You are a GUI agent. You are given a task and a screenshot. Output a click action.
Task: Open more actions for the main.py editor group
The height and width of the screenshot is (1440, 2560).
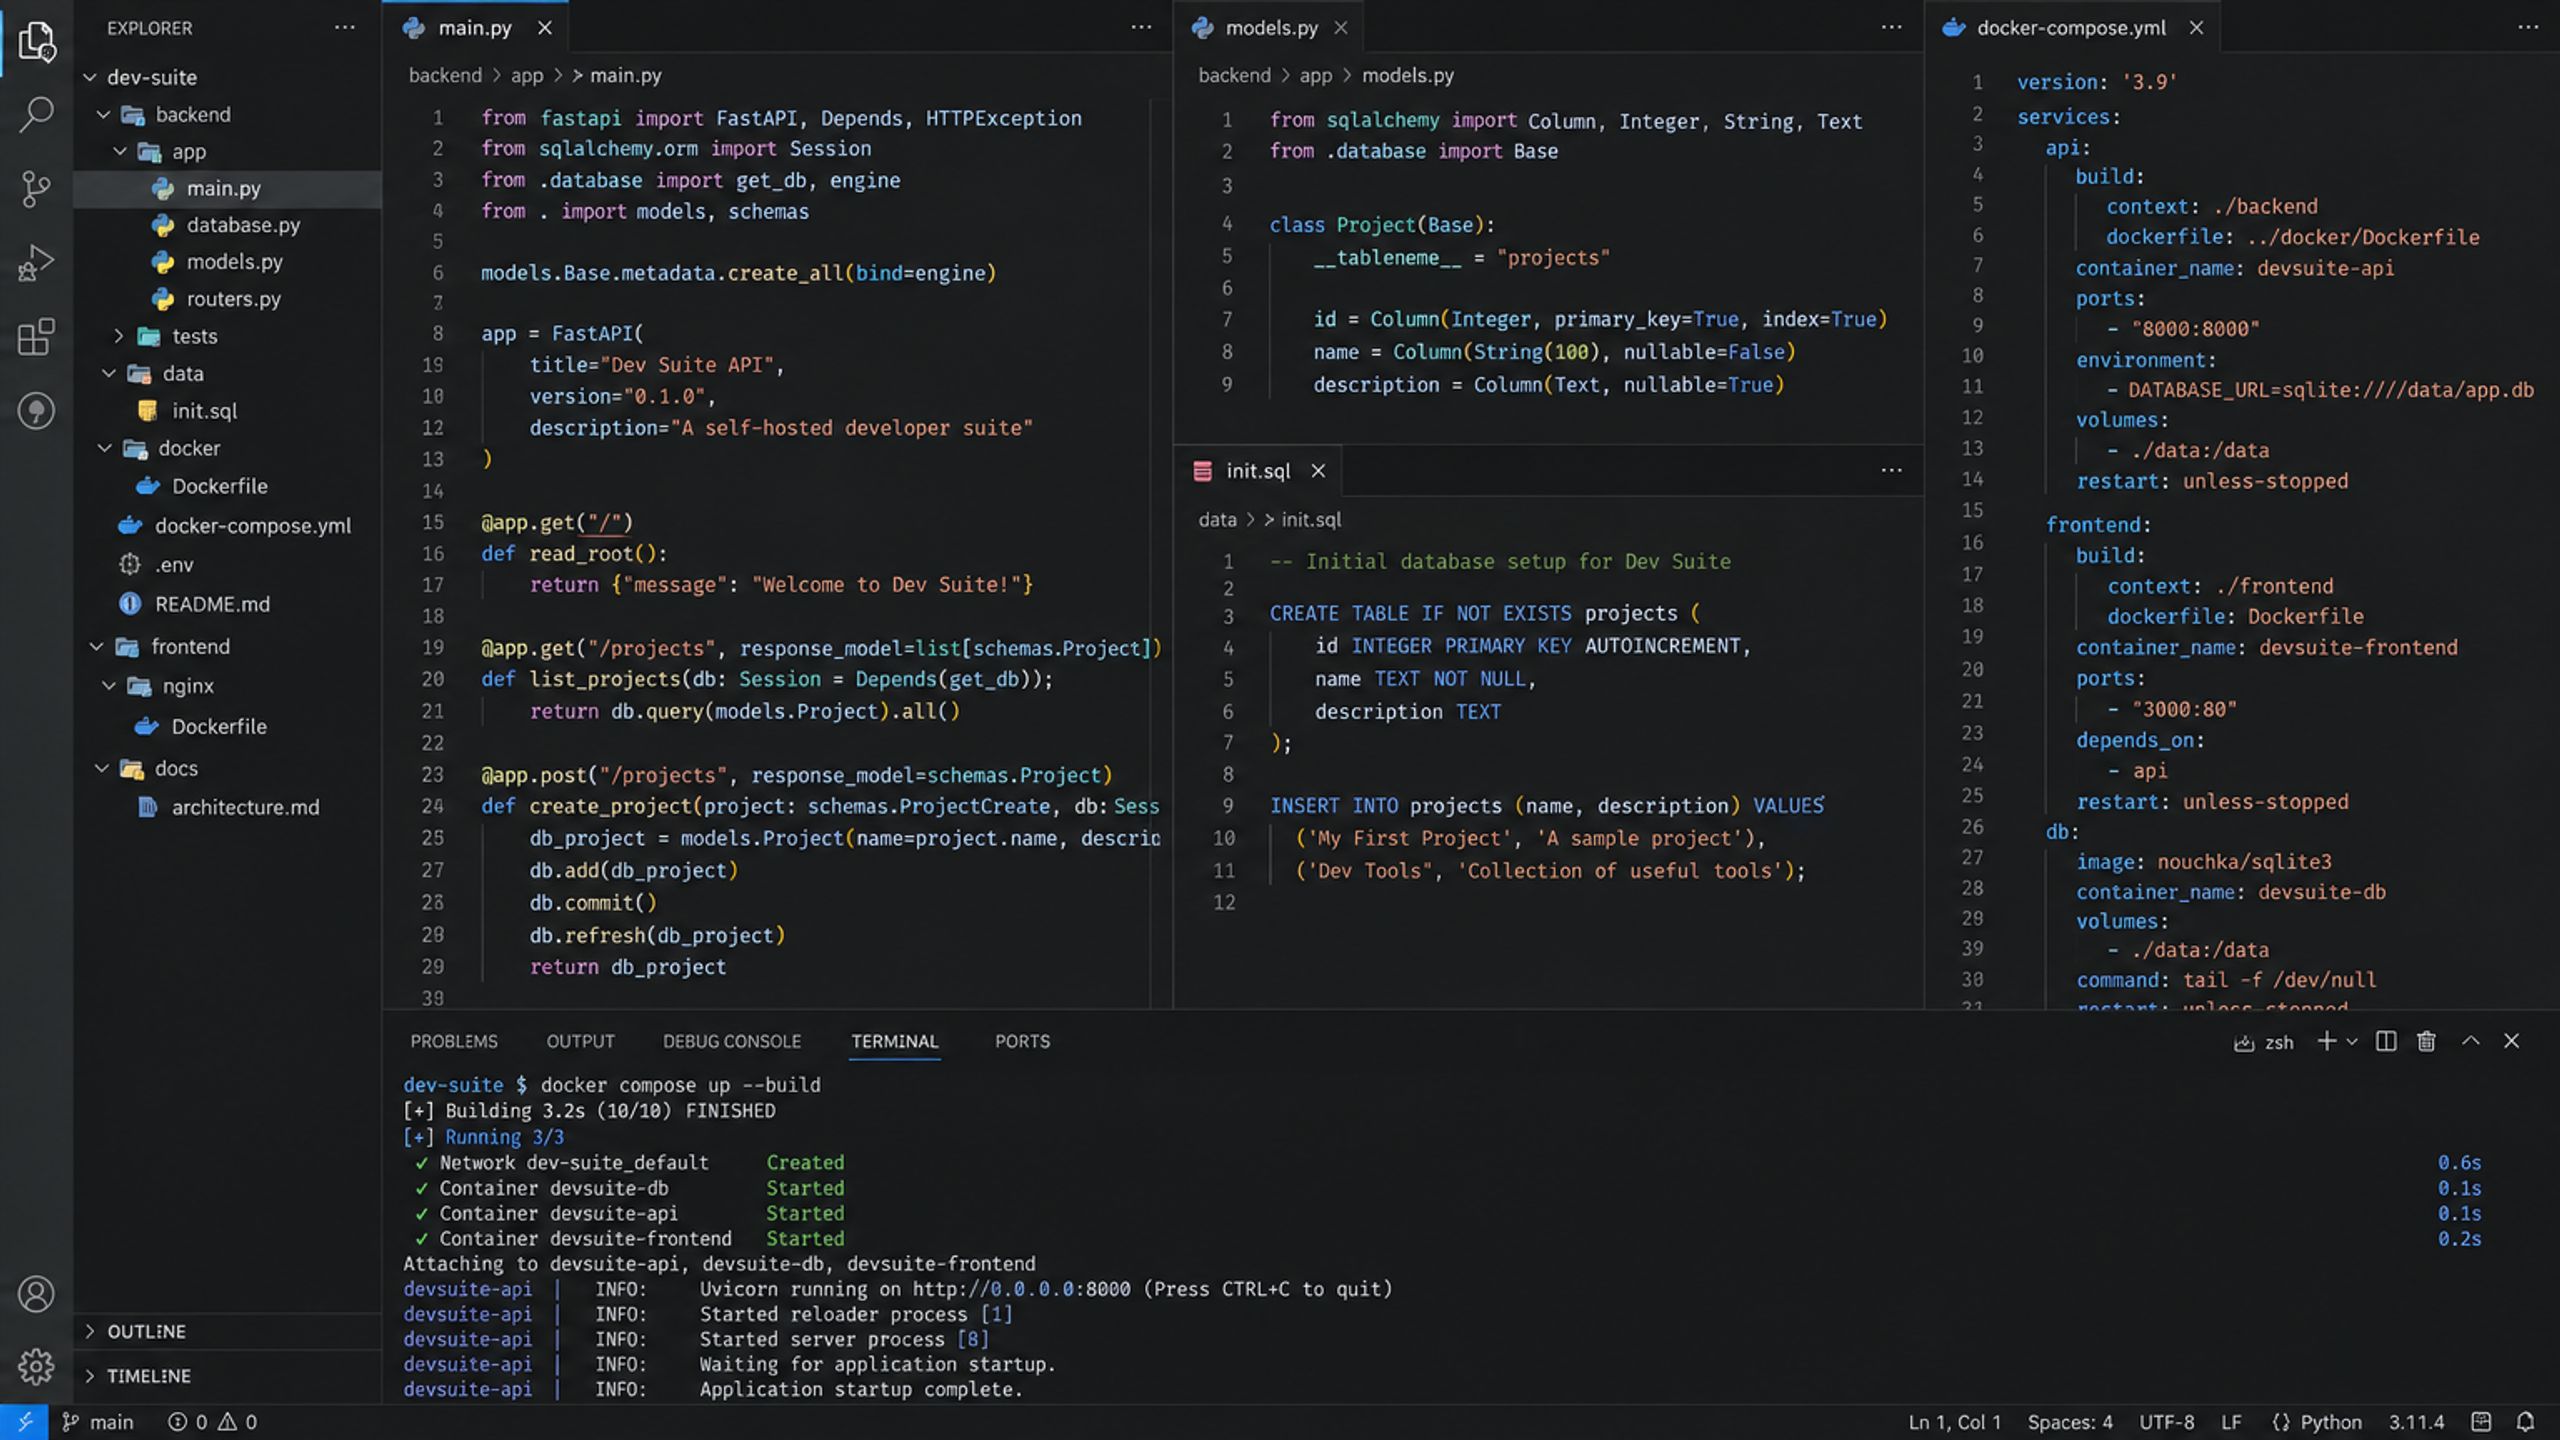click(x=1141, y=28)
